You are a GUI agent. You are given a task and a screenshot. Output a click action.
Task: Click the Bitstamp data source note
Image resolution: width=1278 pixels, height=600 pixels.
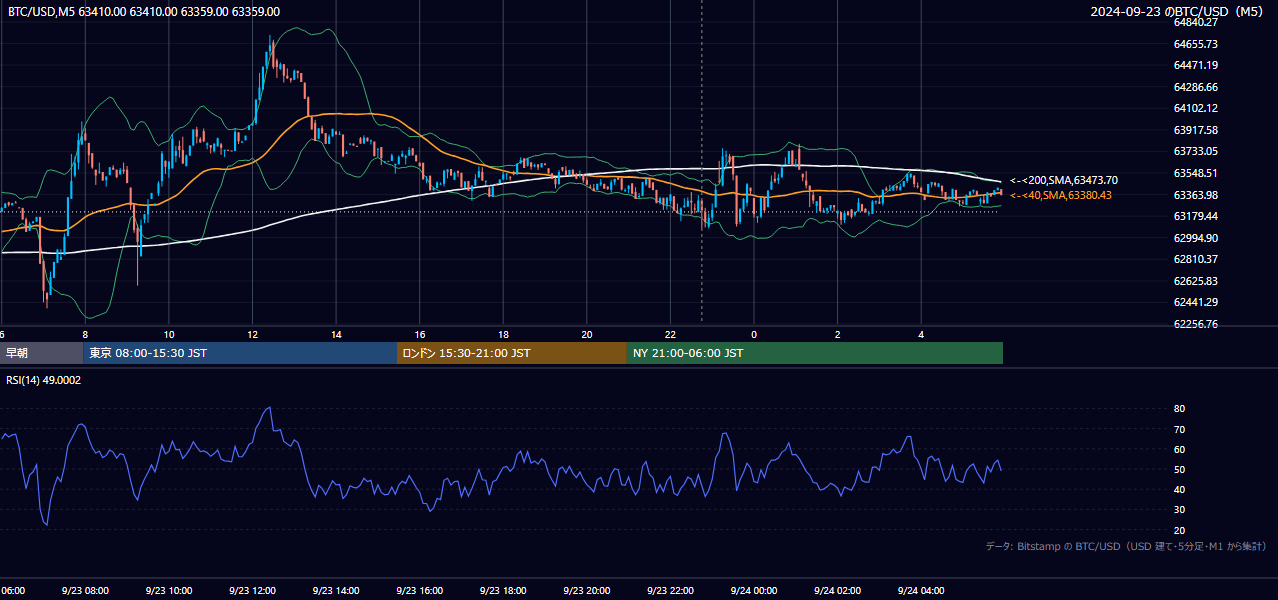point(1126,546)
